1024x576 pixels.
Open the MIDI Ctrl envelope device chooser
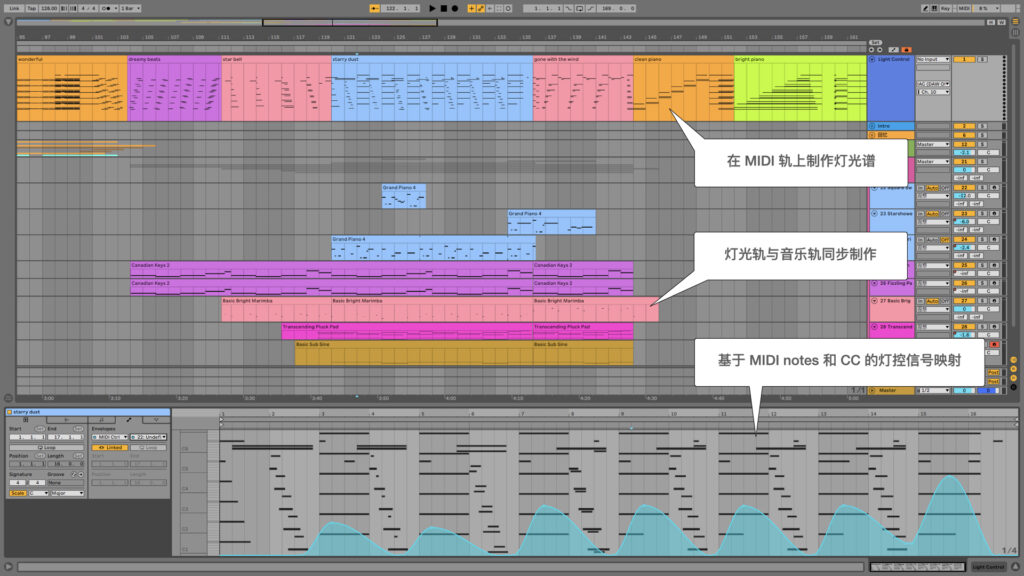108,437
